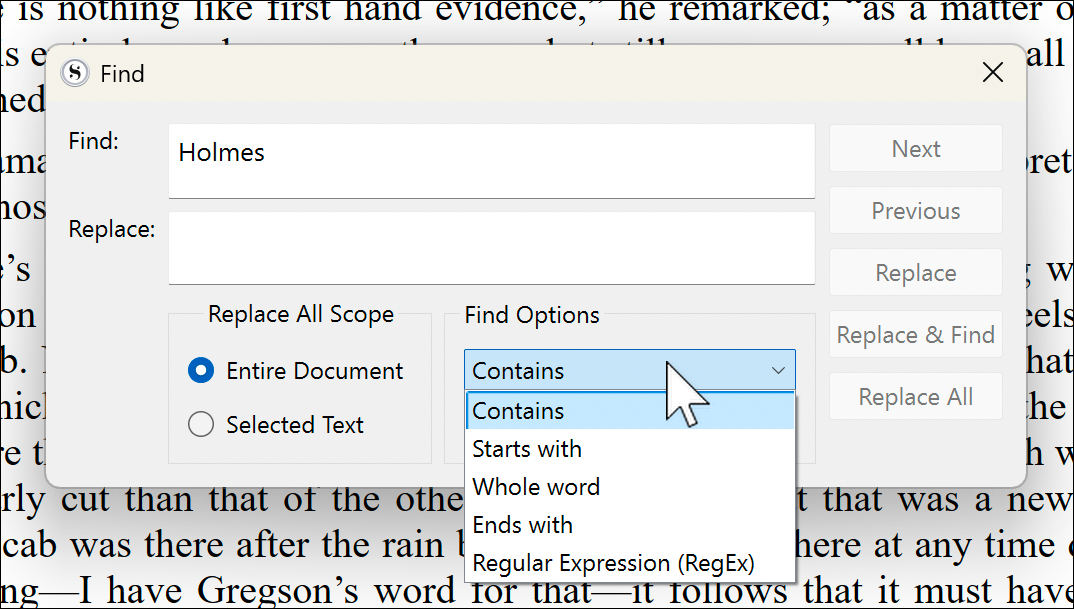Close the Find dialog
1074x609 pixels.
click(992, 73)
